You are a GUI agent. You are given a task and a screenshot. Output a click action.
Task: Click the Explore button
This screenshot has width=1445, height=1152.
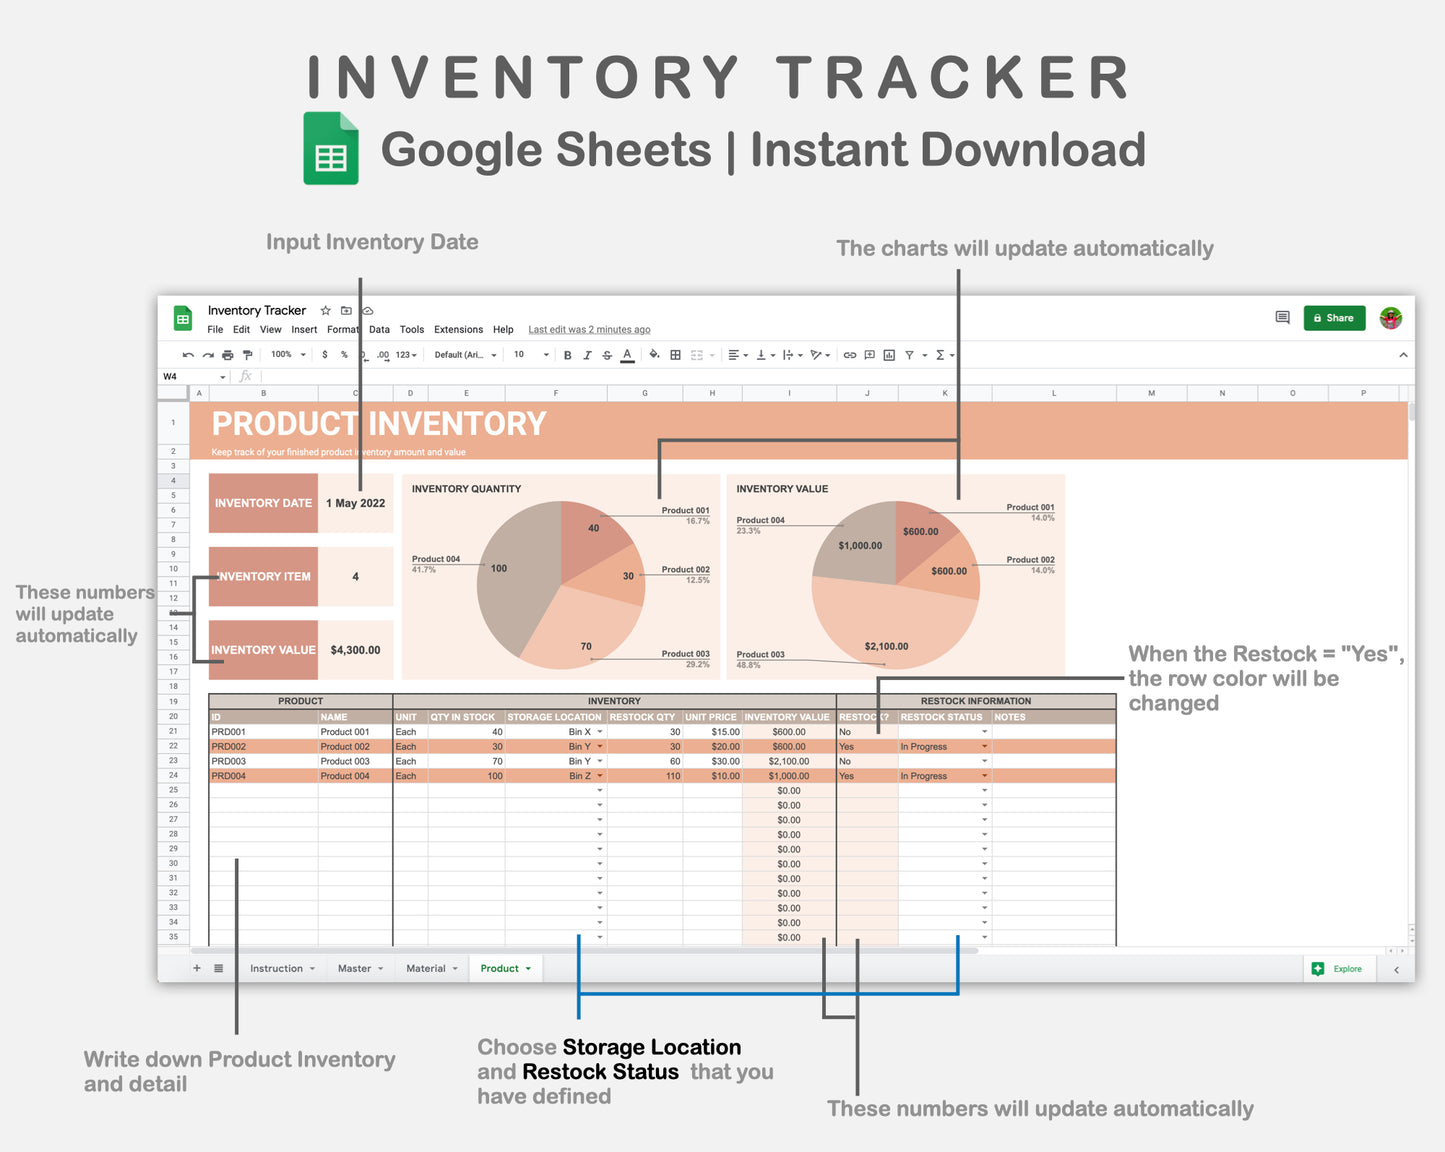point(1339,968)
